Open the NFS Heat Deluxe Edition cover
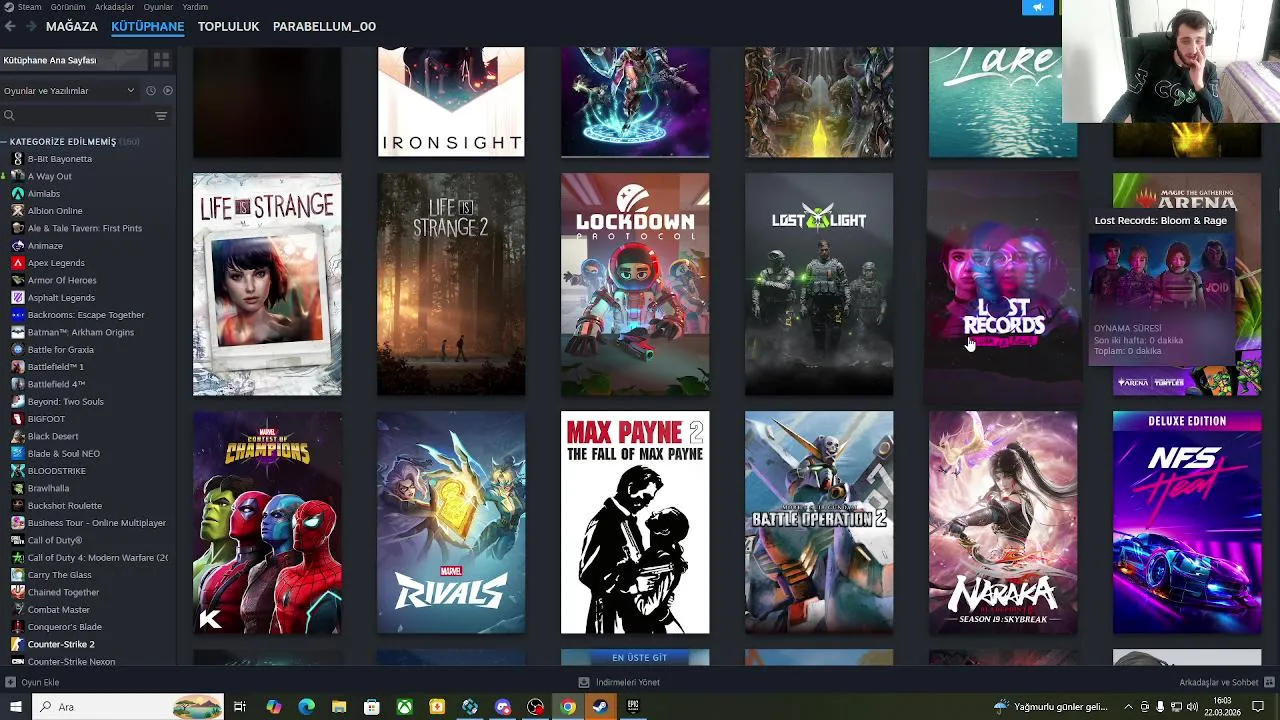The width and height of the screenshot is (1280, 720). (1187, 522)
